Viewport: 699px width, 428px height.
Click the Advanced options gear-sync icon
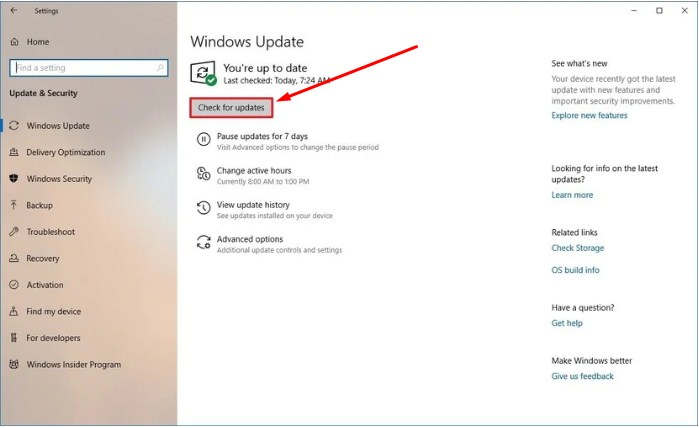(x=203, y=242)
